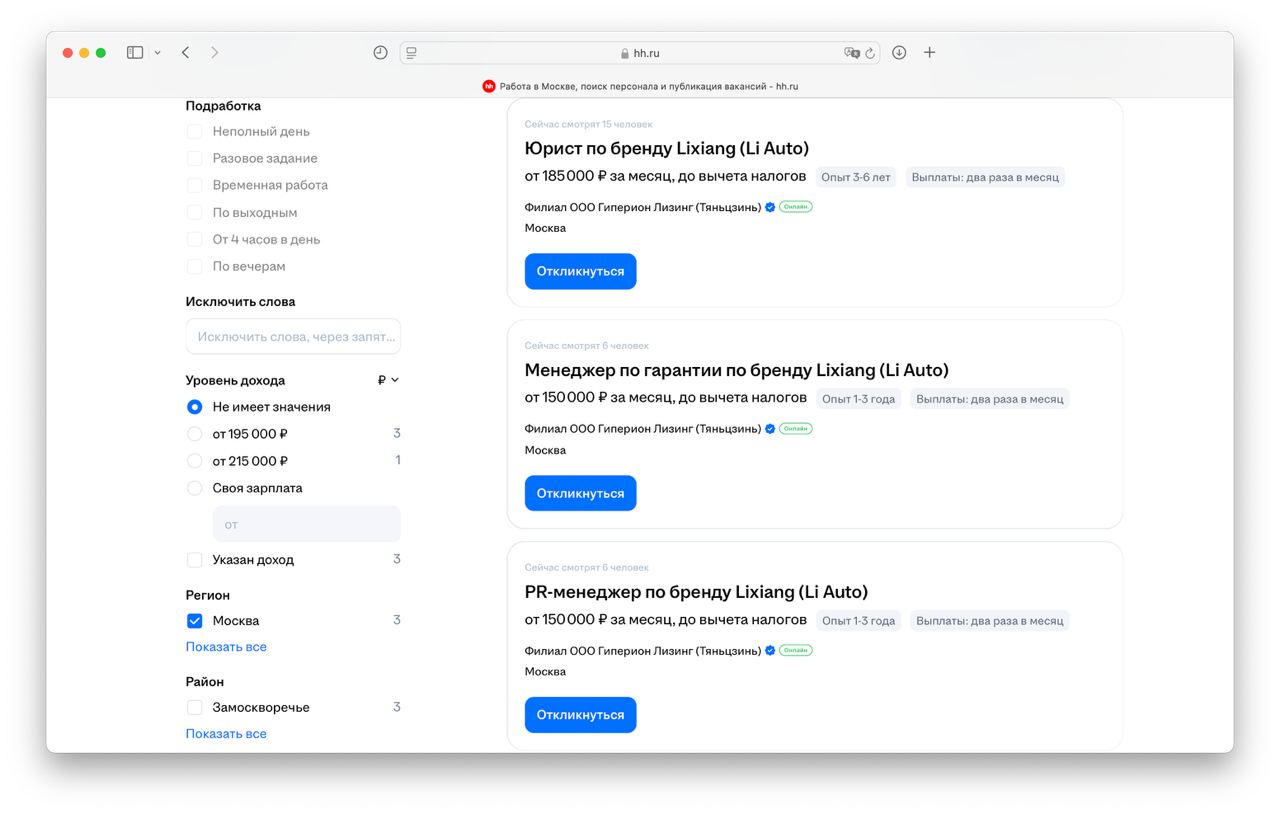Image resolution: width=1280 pixels, height=814 pixels.
Task: Apply via 'Откликнуться' for the PR-менеджер vacancy
Action: pos(580,715)
